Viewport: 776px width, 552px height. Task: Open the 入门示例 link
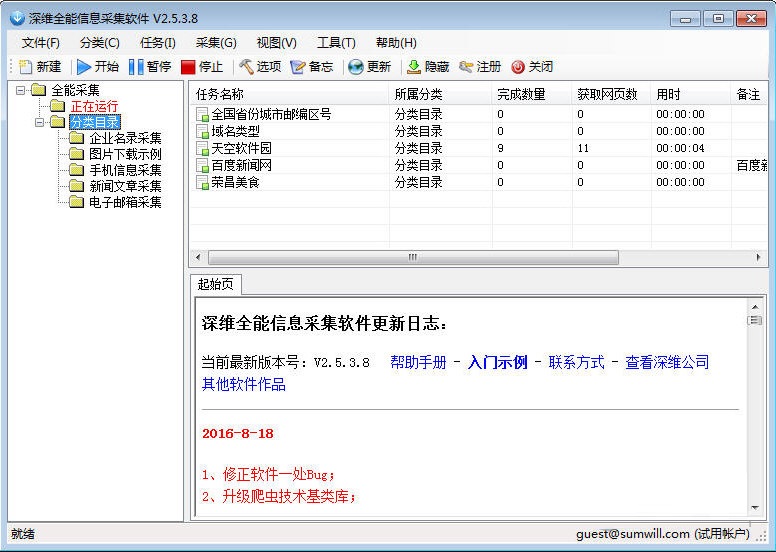point(498,362)
